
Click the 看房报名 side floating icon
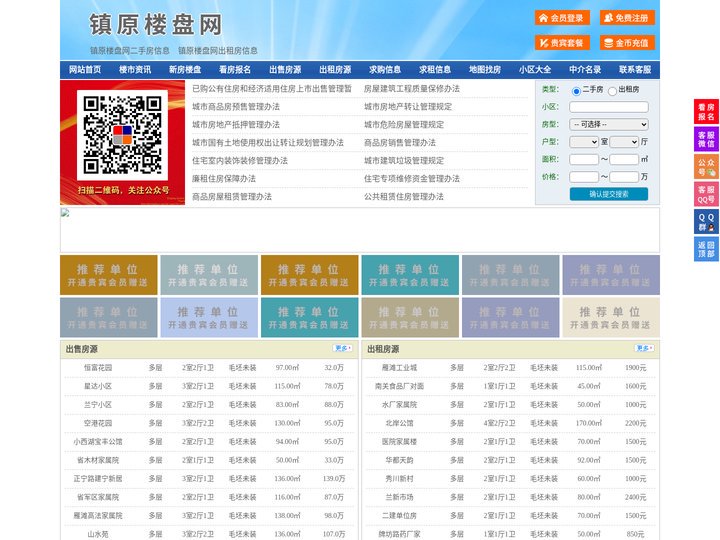(x=706, y=112)
